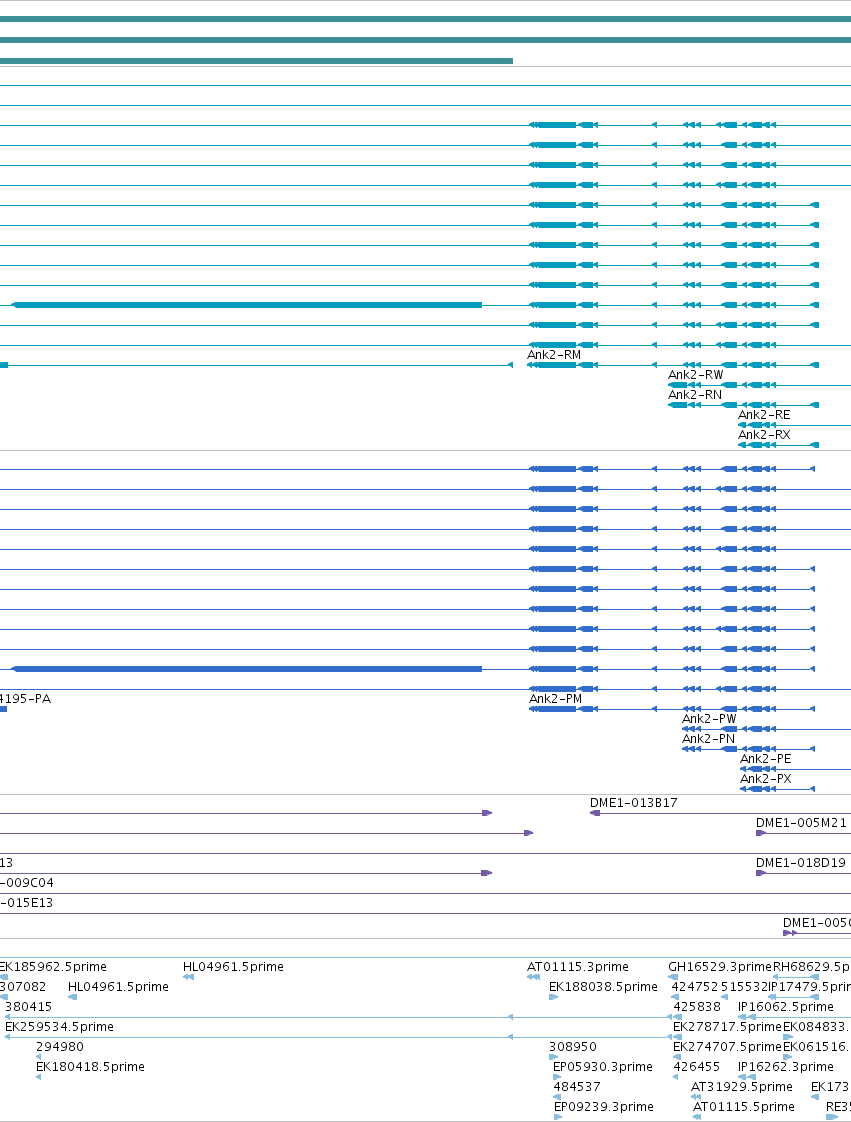The width and height of the screenshot is (851, 1122).
Task: Click the 426455 EST label
Action: click(x=696, y=1068)
